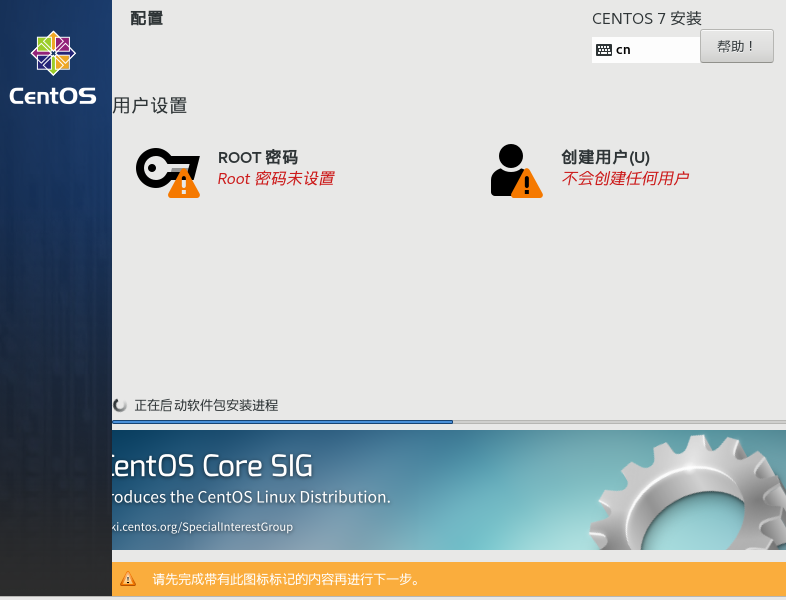Open the ROOT password key icon
Screen dimensions: 786x600
coord(168,172)
